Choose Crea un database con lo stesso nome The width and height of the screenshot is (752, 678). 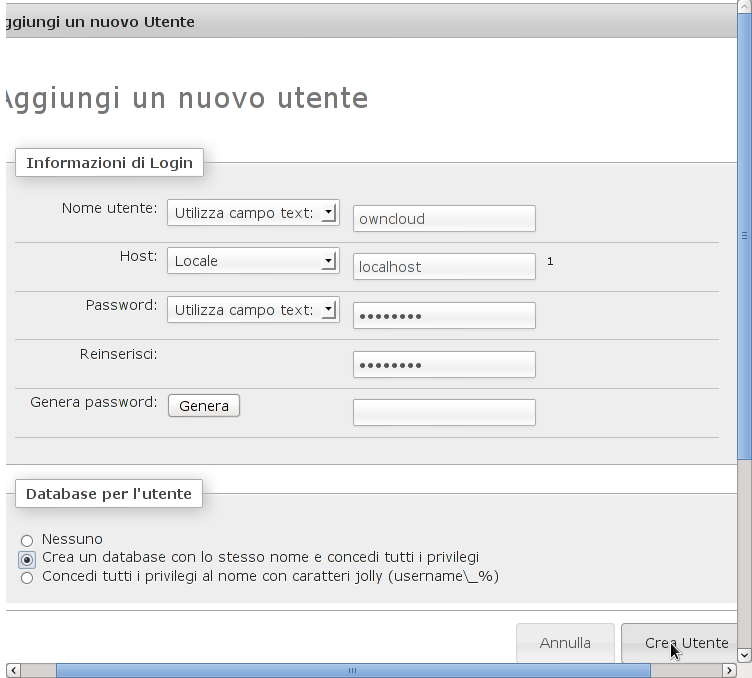click(27, 558)
